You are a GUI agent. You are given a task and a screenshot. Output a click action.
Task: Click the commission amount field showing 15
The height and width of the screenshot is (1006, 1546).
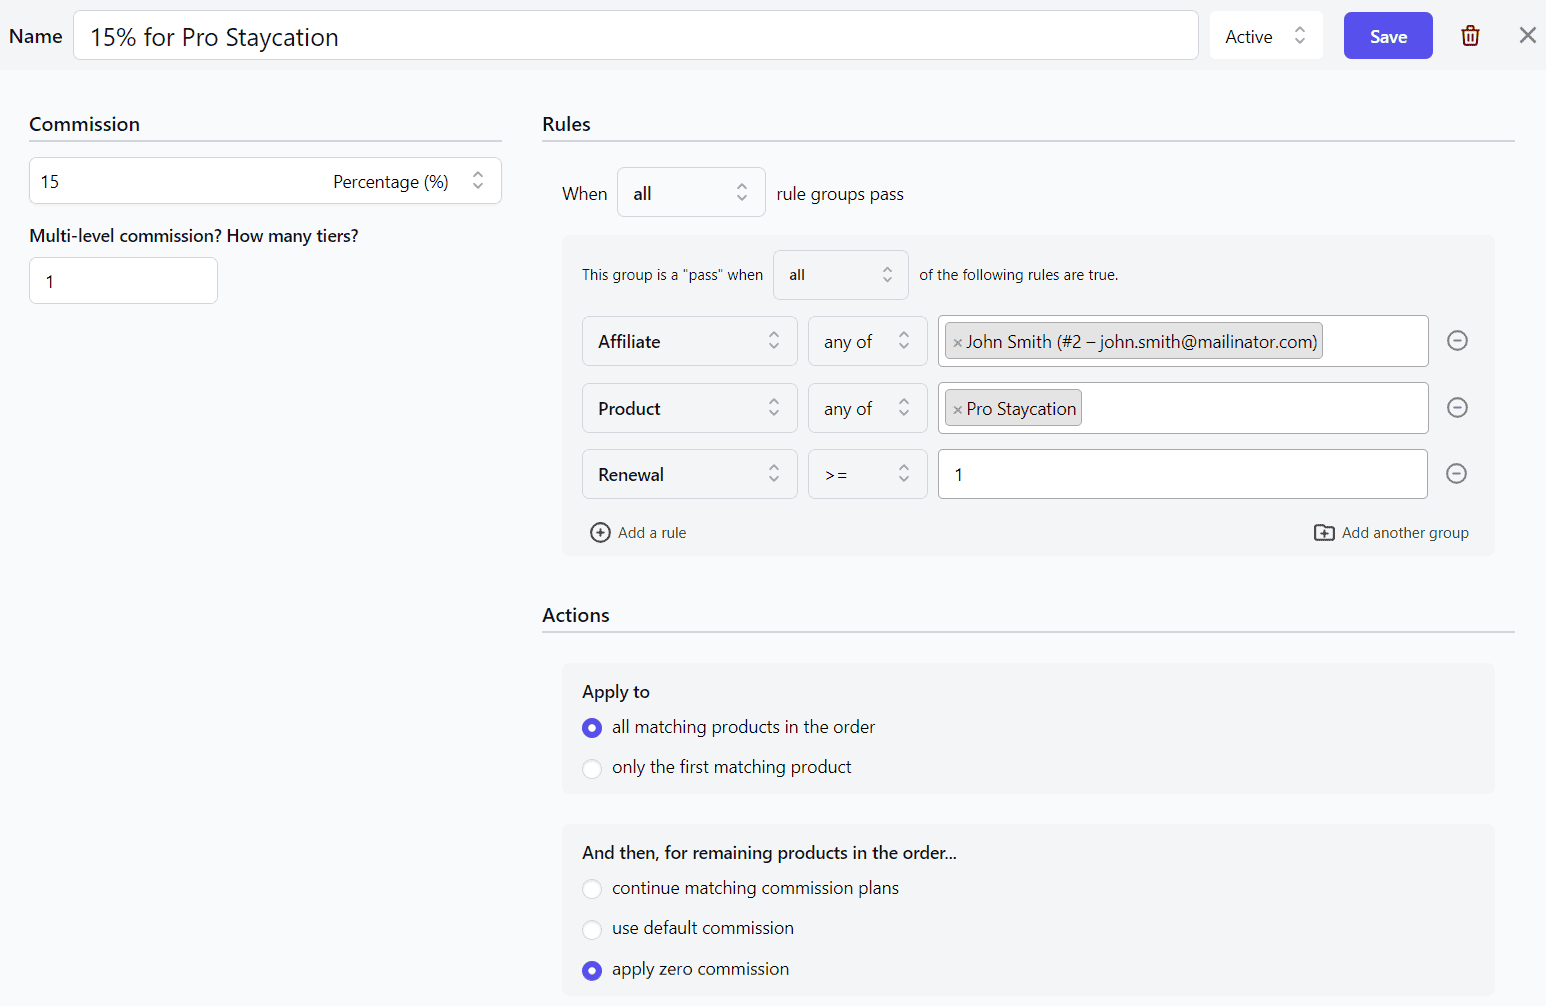coord(178,181)
